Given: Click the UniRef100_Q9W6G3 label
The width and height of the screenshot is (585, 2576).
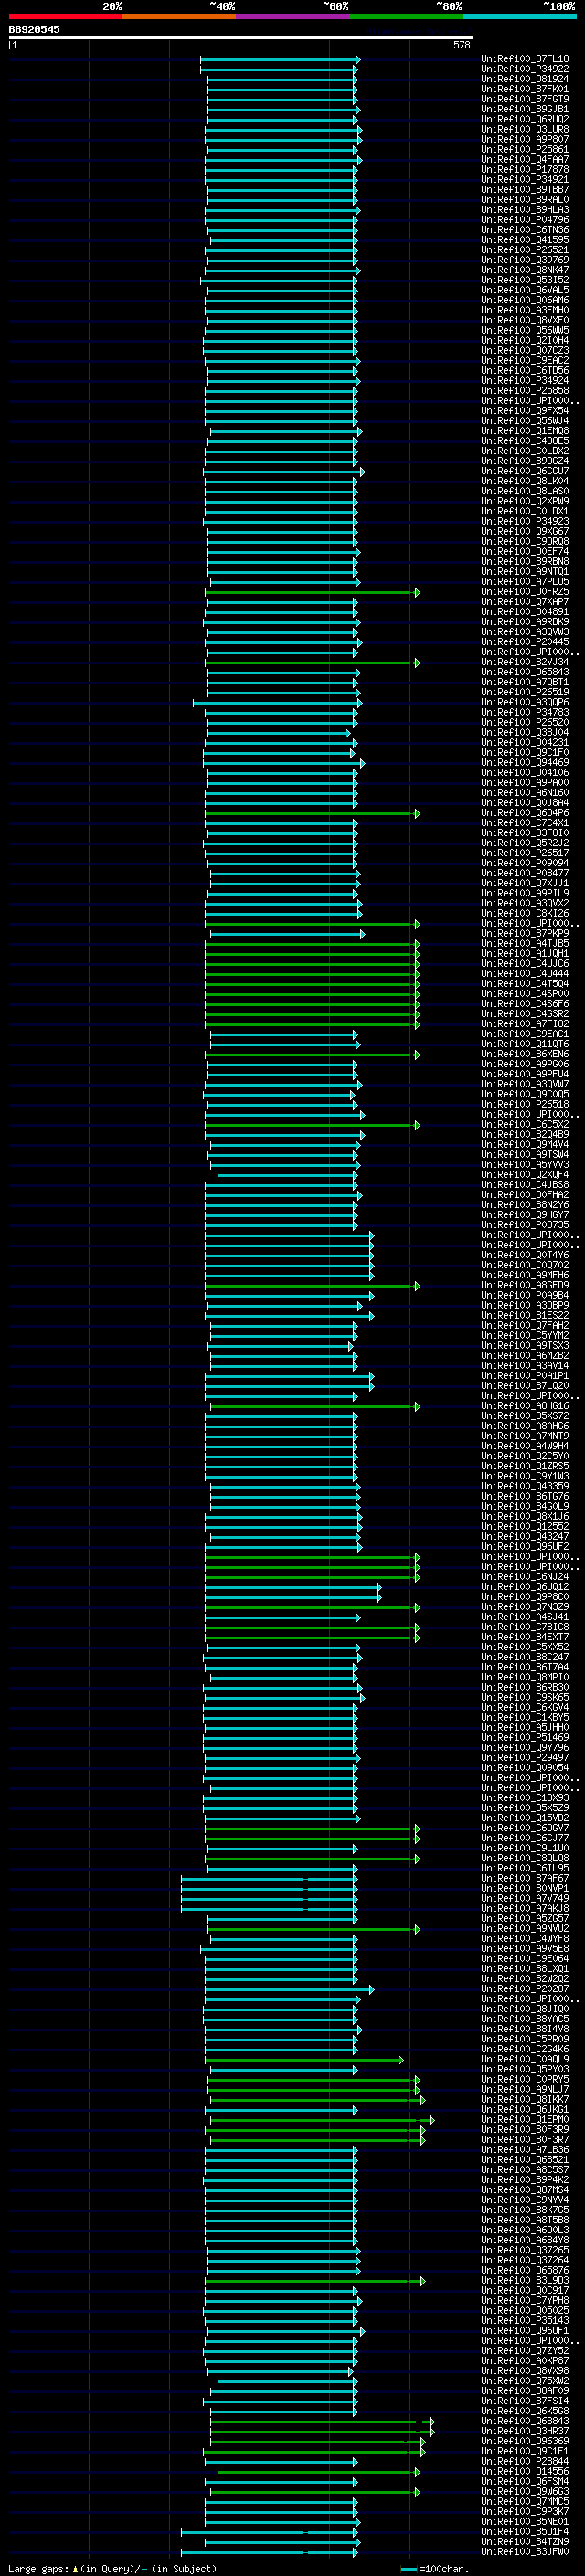Looking at the screenshot, I should [524, 2491].
